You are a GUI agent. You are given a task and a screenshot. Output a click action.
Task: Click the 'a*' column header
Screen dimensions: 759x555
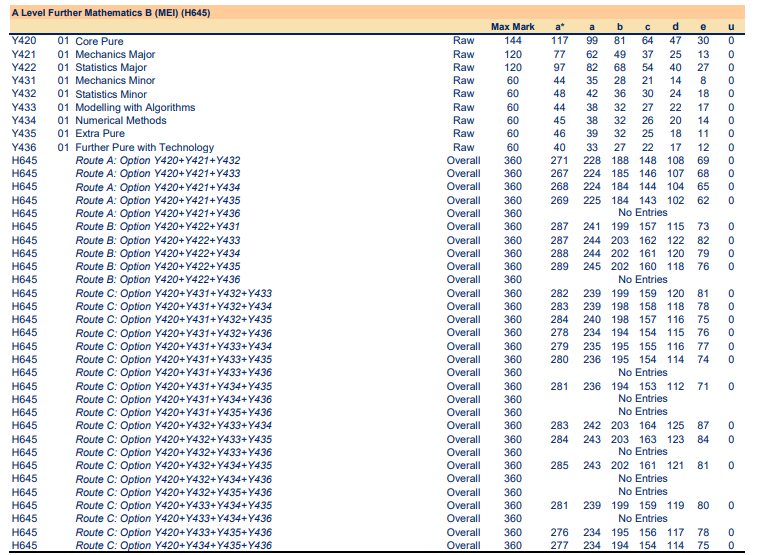click(x=560, y=27)
